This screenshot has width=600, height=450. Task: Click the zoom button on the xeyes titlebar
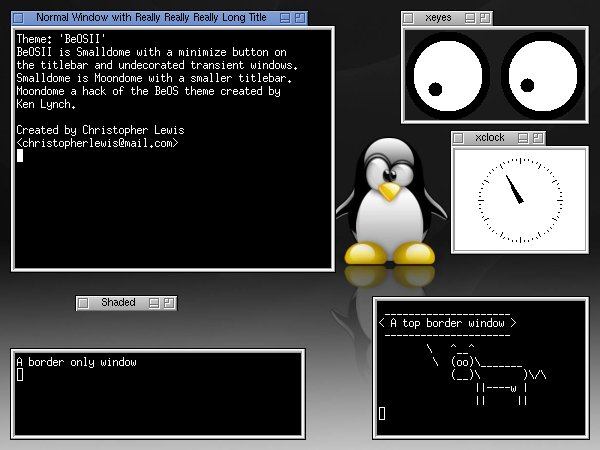[485, 18]
